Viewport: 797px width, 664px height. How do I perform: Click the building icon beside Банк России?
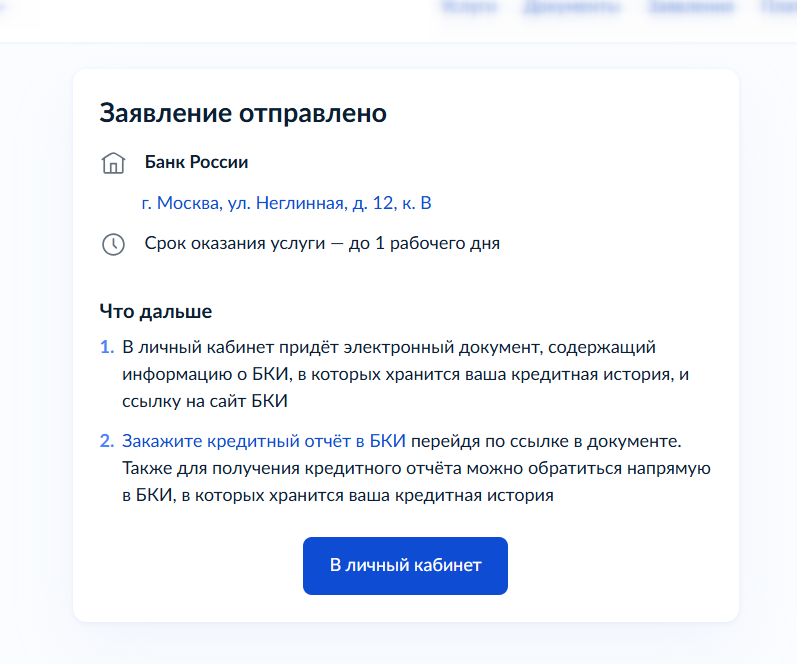(x=113, y=163)
